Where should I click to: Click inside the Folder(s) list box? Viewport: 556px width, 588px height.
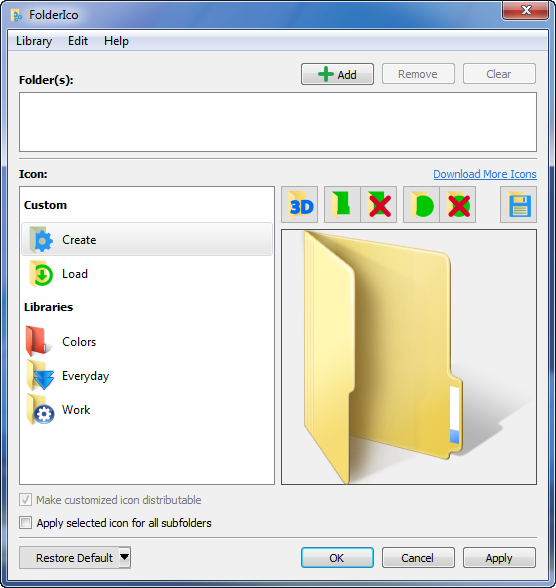278,122
